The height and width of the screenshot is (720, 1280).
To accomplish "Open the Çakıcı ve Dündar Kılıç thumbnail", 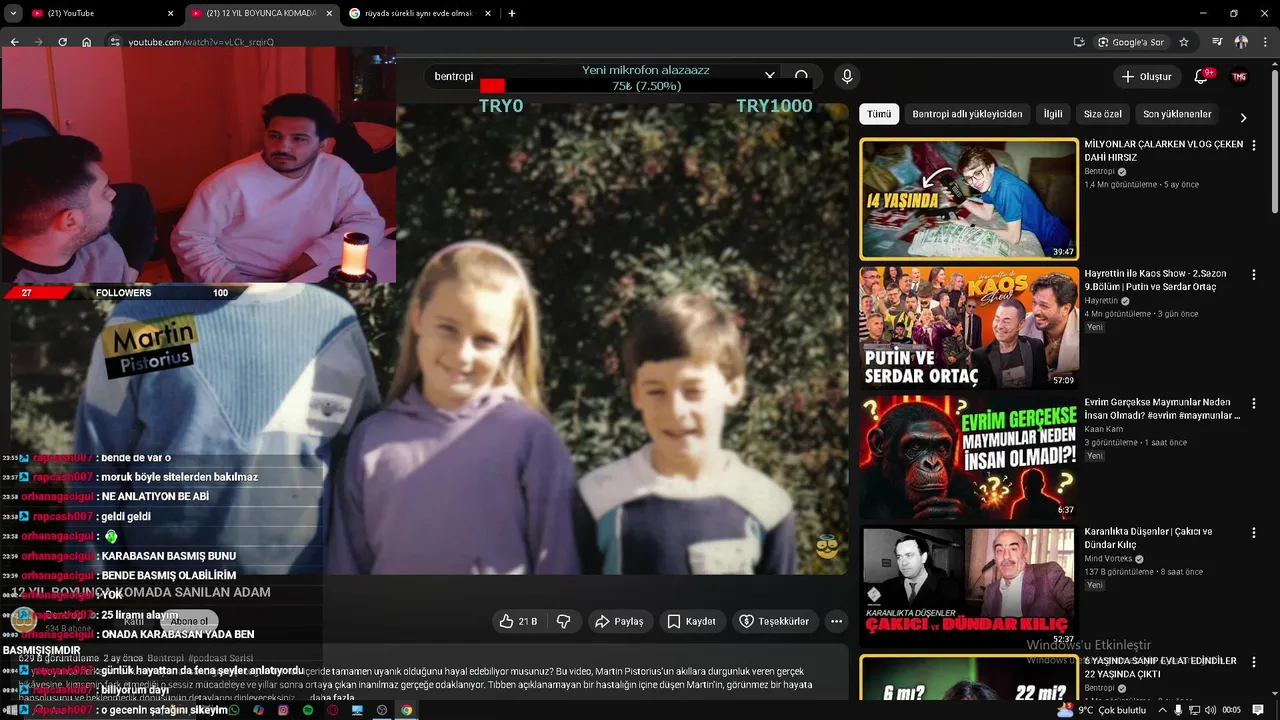I will [x=969, y=587].
